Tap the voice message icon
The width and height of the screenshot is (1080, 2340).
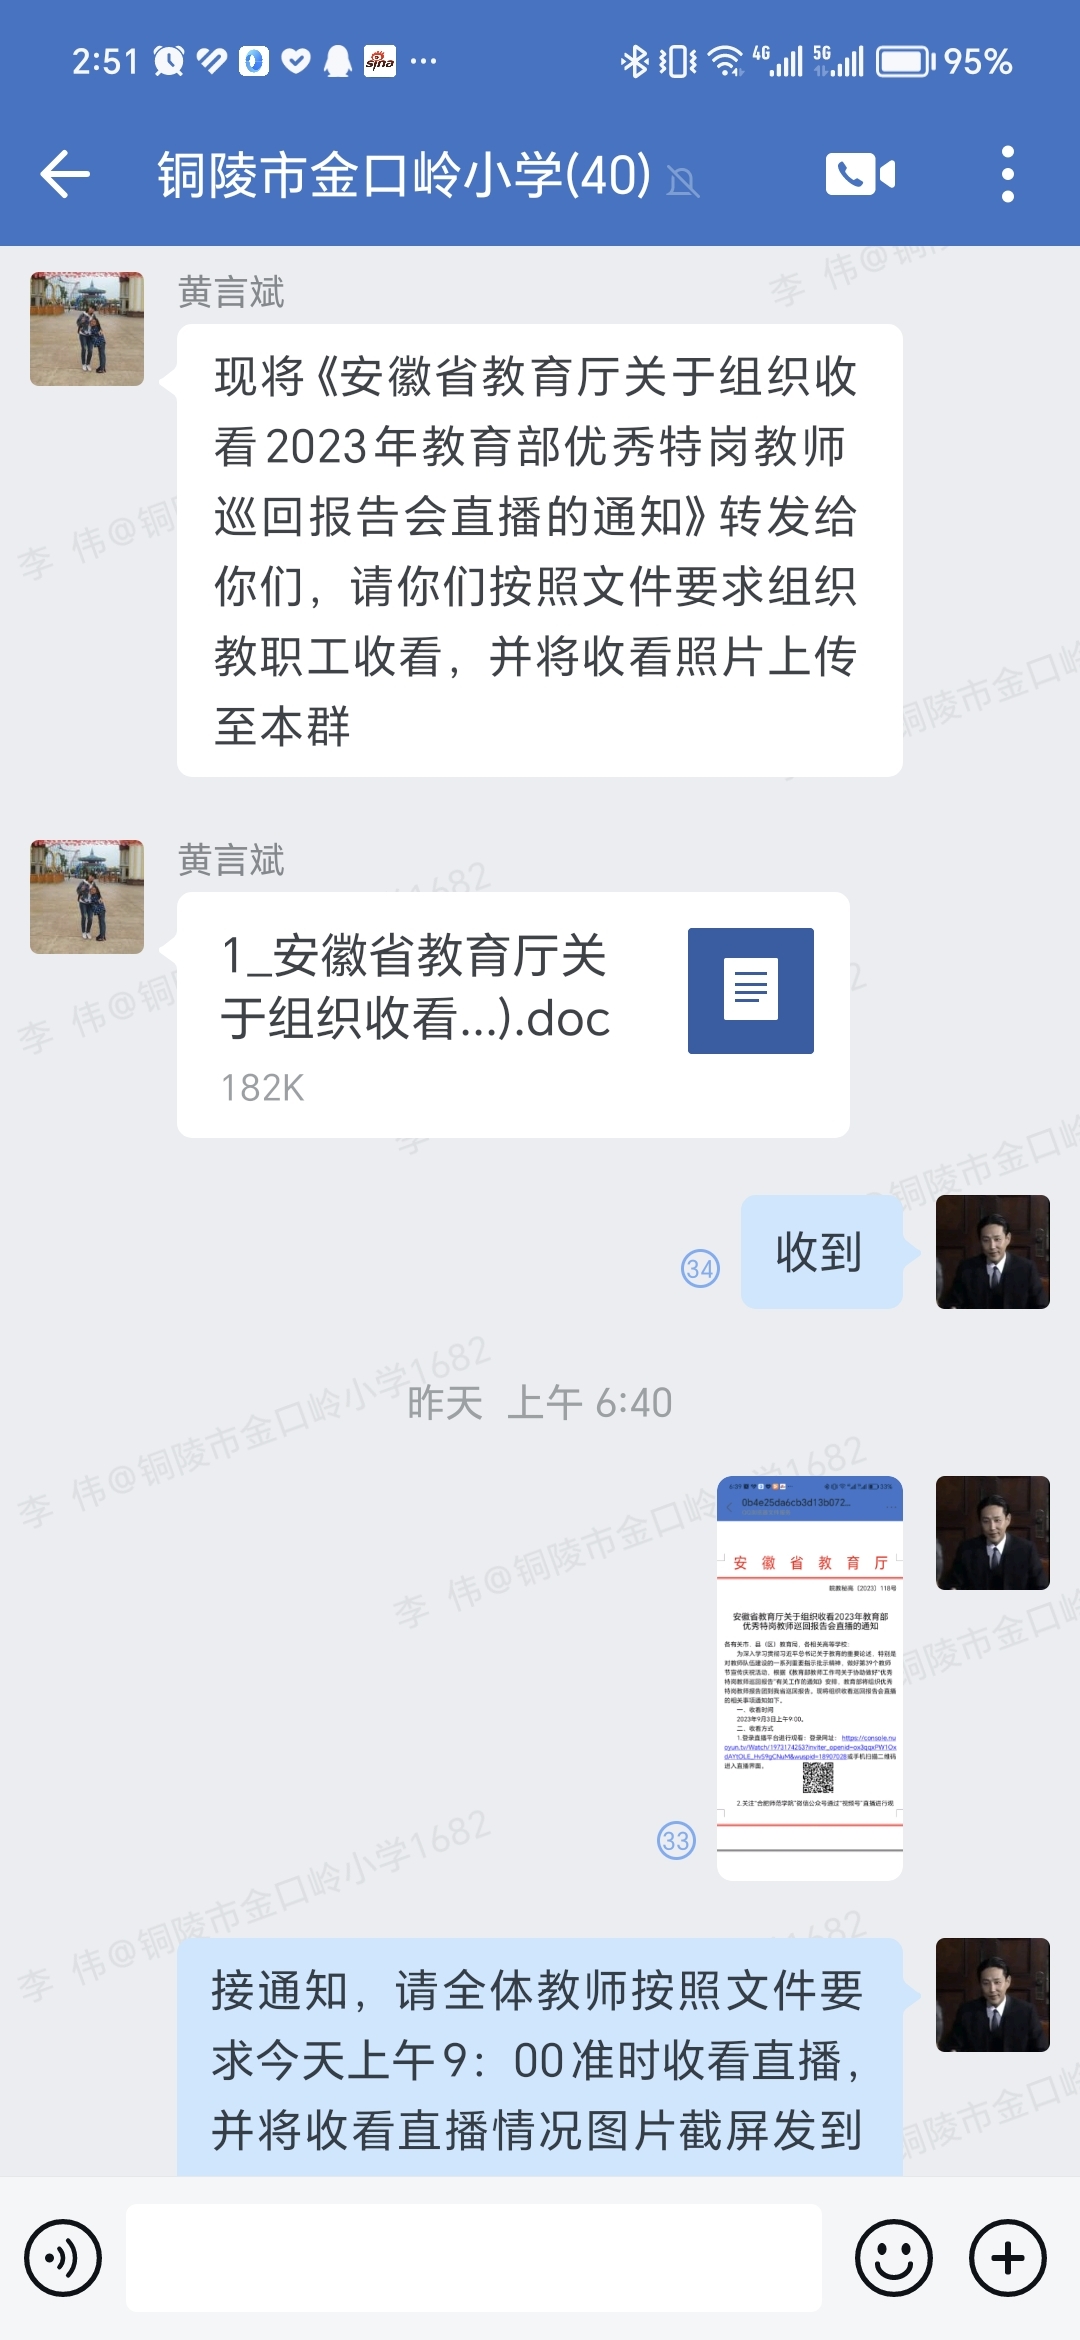click(x=63, y=2258)
